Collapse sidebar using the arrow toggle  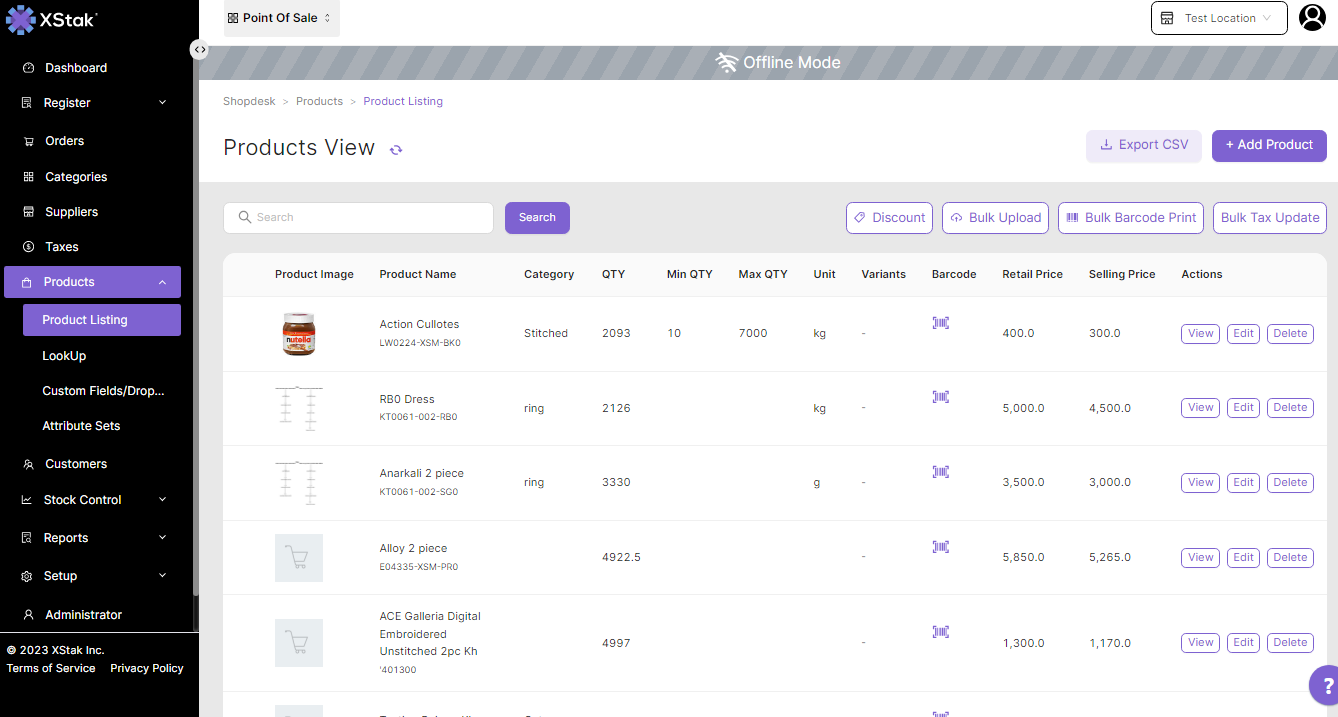coord(200,49)
